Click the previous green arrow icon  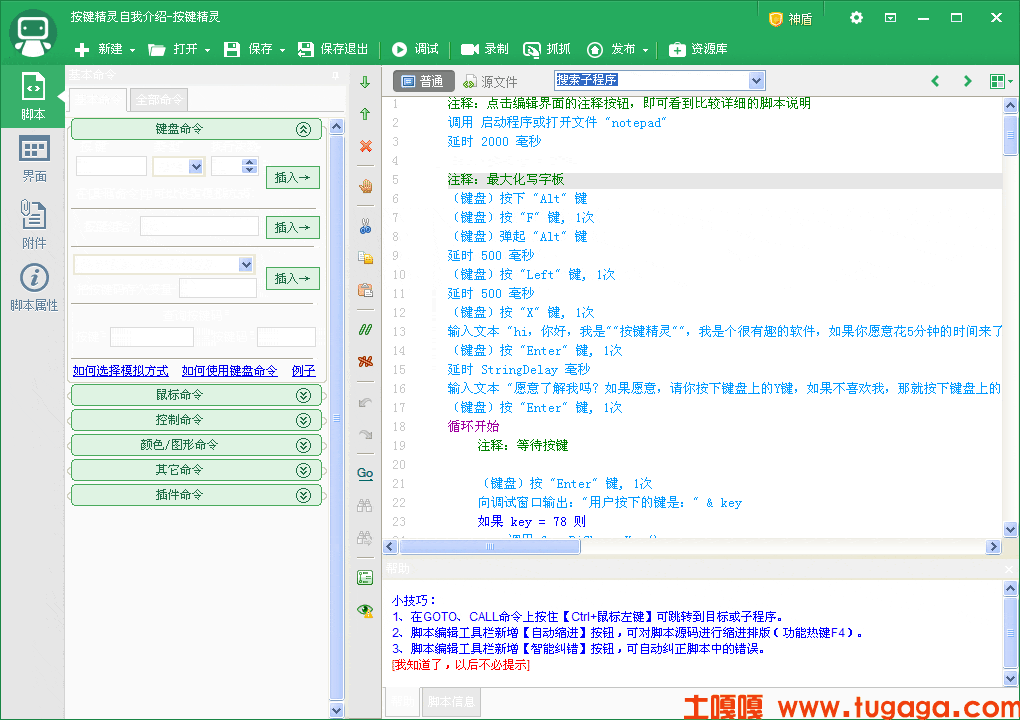point(935,81)
